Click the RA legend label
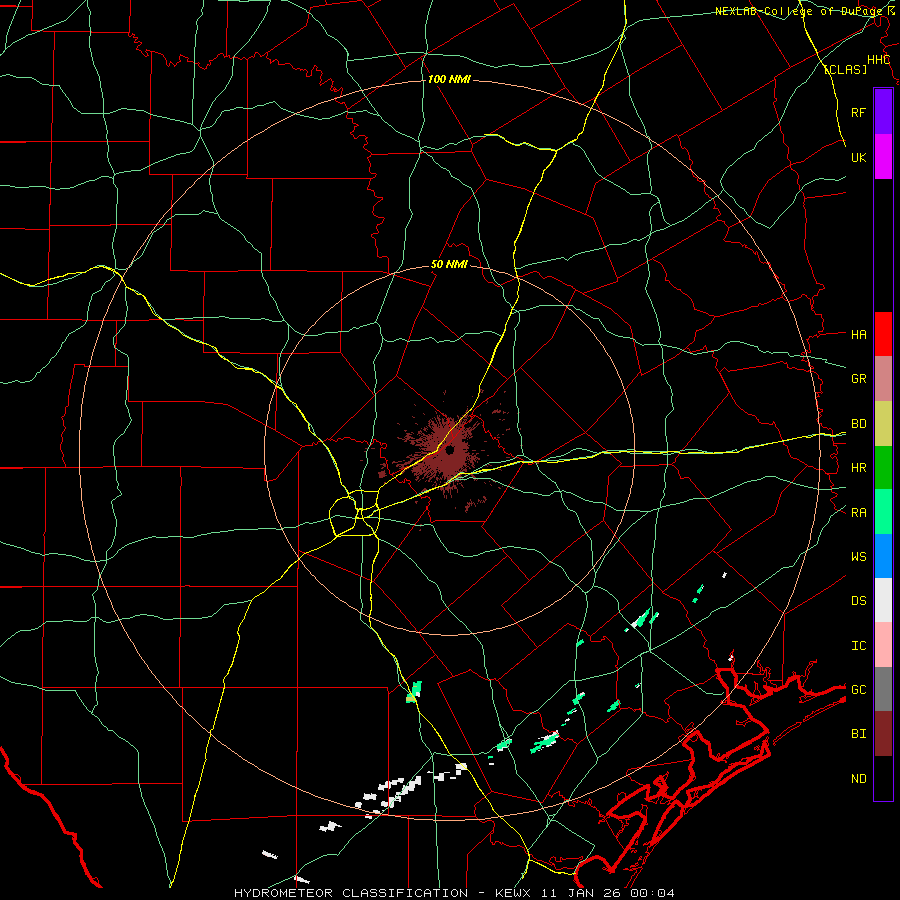 (x=859, y=512)
